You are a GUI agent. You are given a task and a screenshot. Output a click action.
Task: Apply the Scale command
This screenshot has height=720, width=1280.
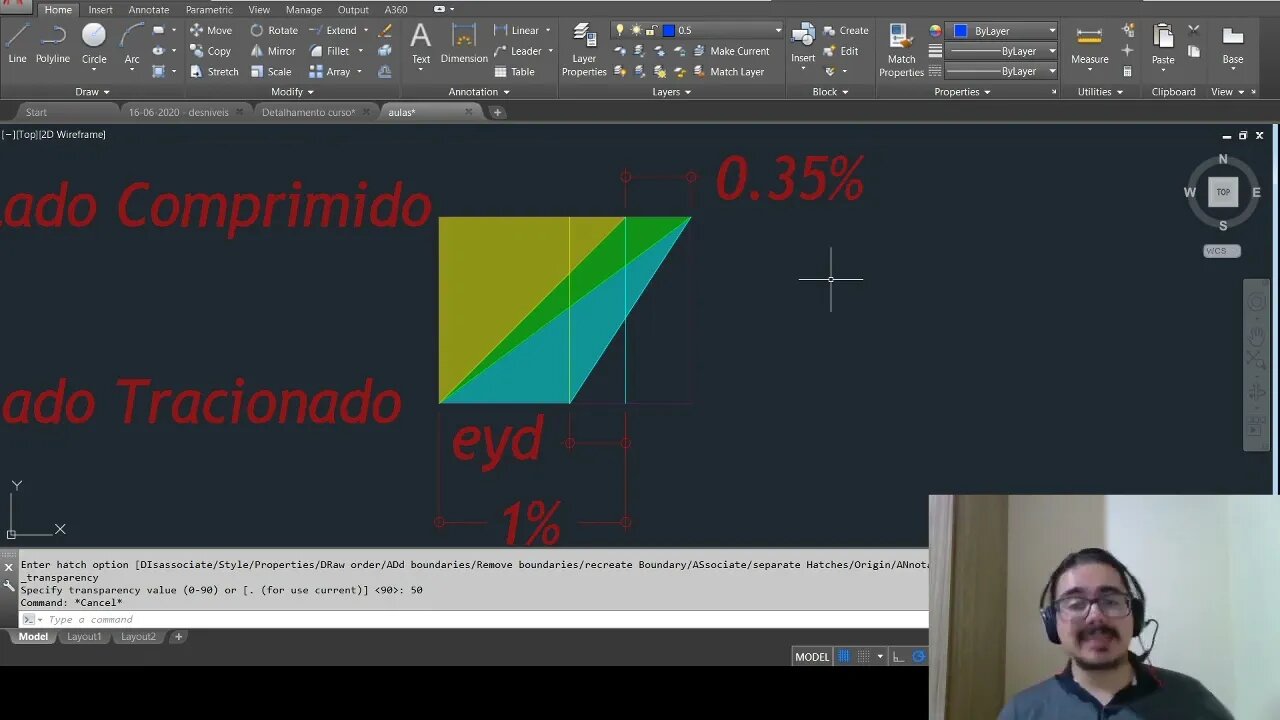coord(271,72)
